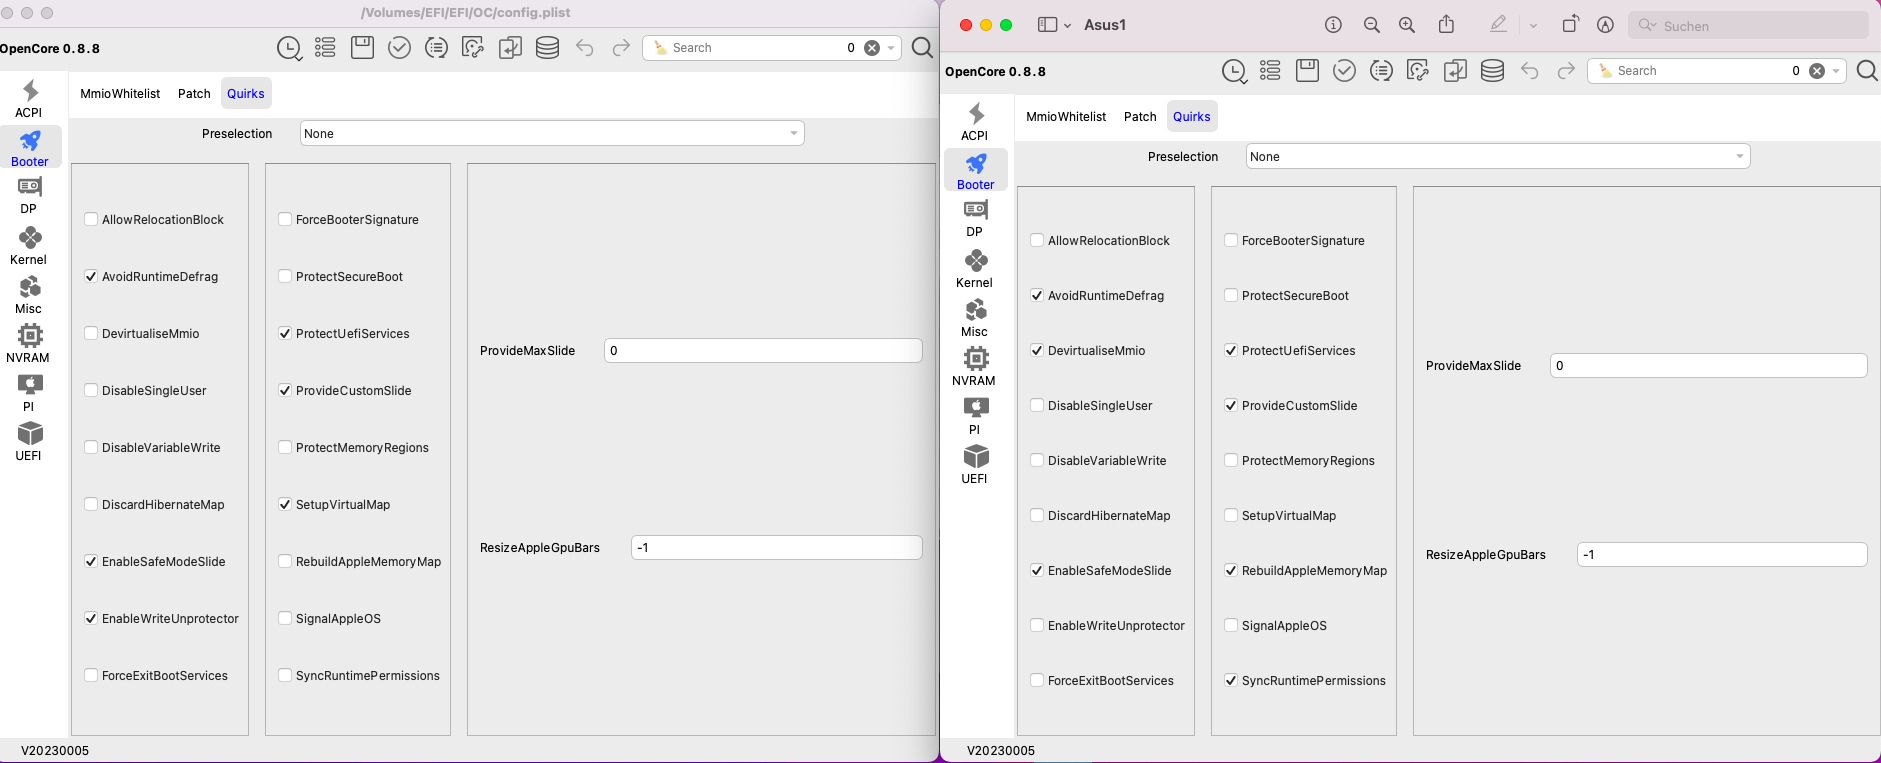Click OpenCore 0.8.8 label in config.plist window

coord(50,49)
